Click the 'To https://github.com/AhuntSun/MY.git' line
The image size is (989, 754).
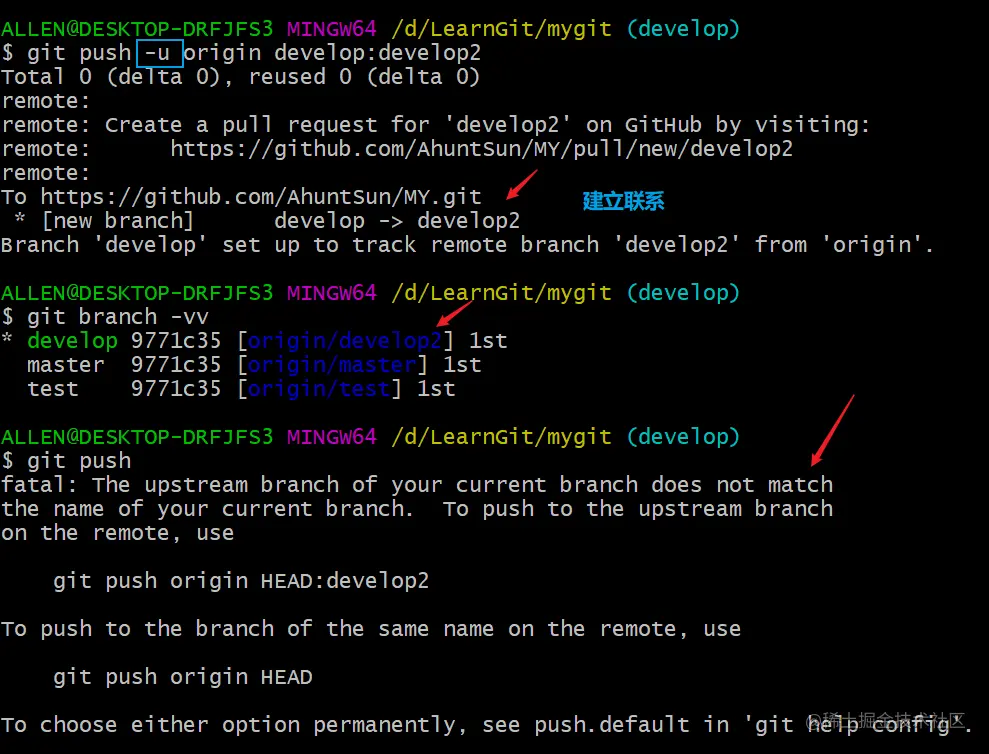pyautogui.click(x=241, y=197)
